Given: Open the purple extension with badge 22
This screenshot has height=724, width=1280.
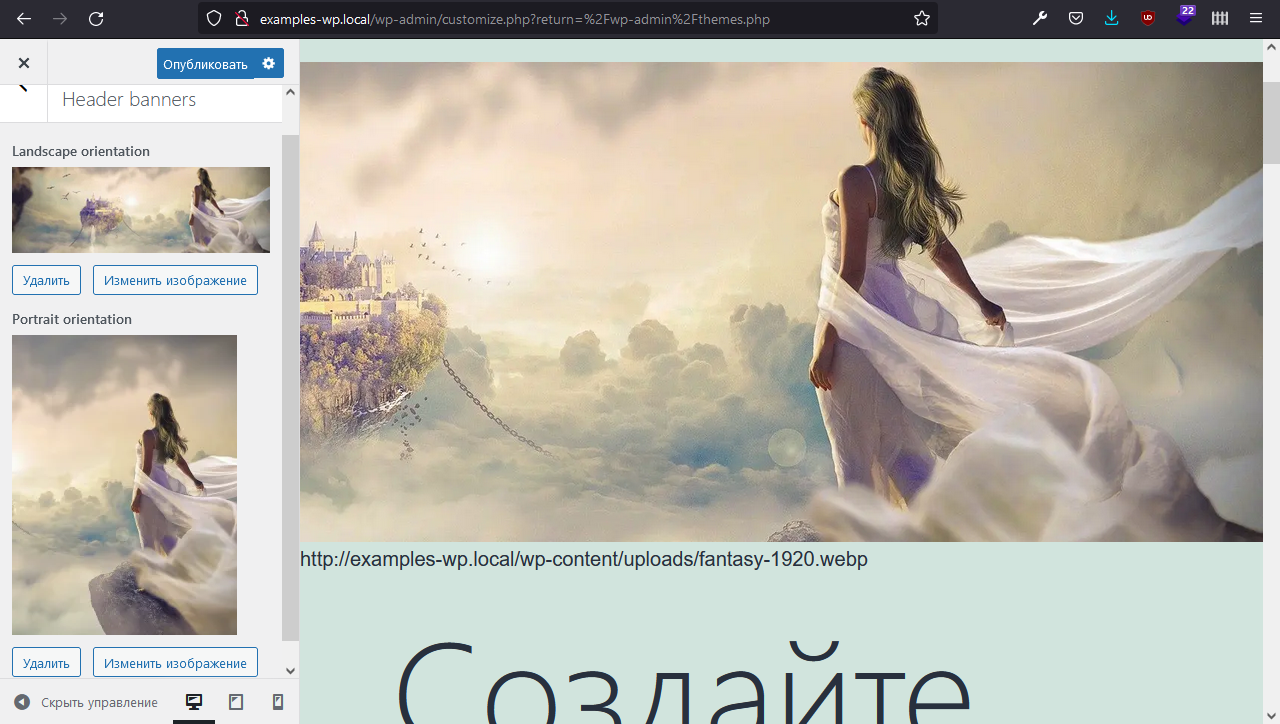Looking at the screenshot, I should 1185,16.
